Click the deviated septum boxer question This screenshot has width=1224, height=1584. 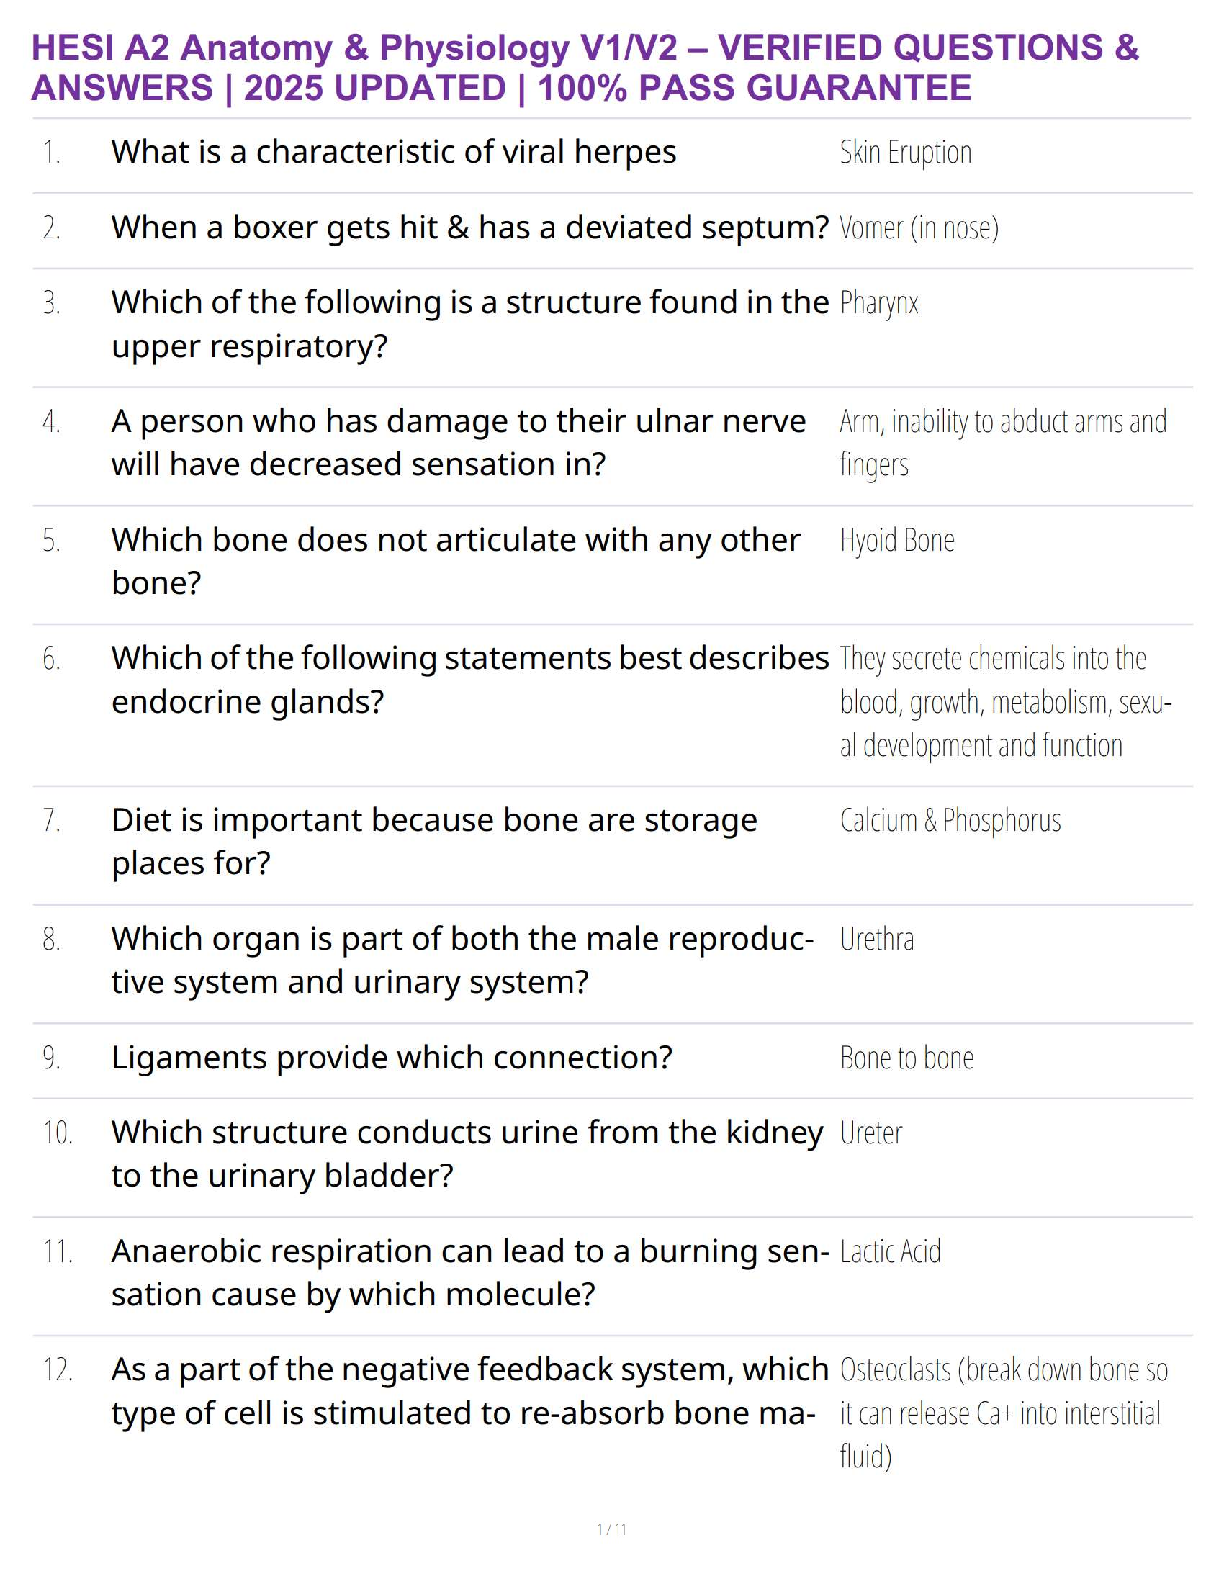[470, 228]
